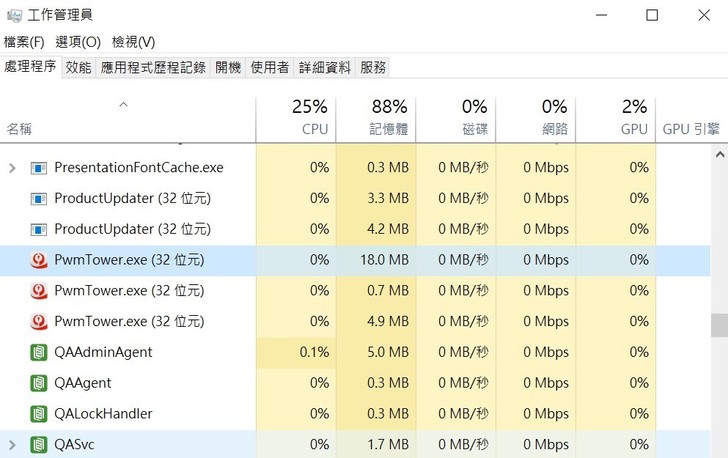
Task: Switch to the 效能 tab
Action: 78,67
